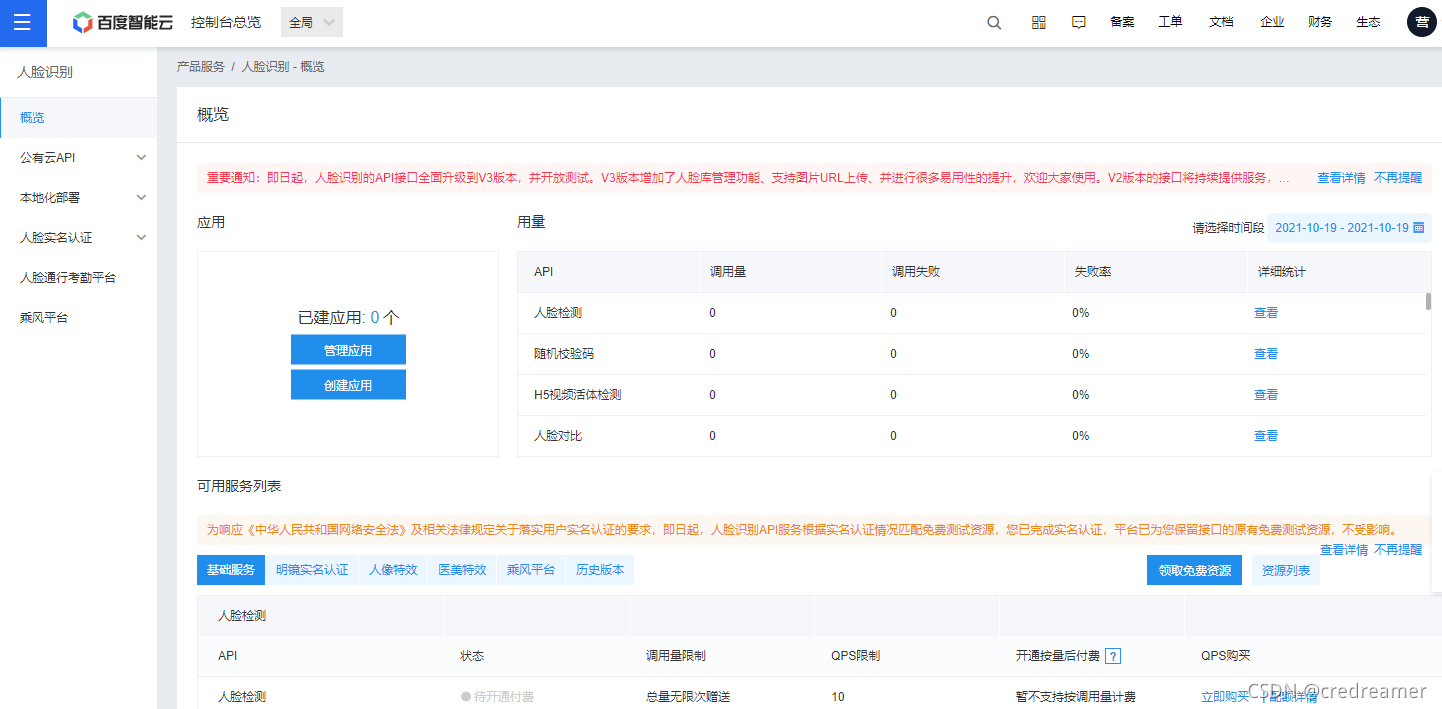Select the 基础服务 tab
This screenshot has width=1442, height=709.
click(231, 570)
